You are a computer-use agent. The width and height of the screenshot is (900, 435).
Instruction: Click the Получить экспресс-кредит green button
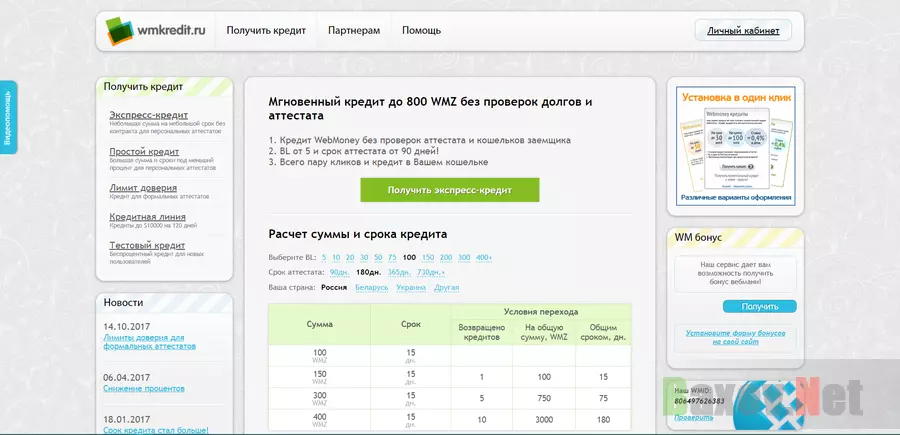point(450,190)
